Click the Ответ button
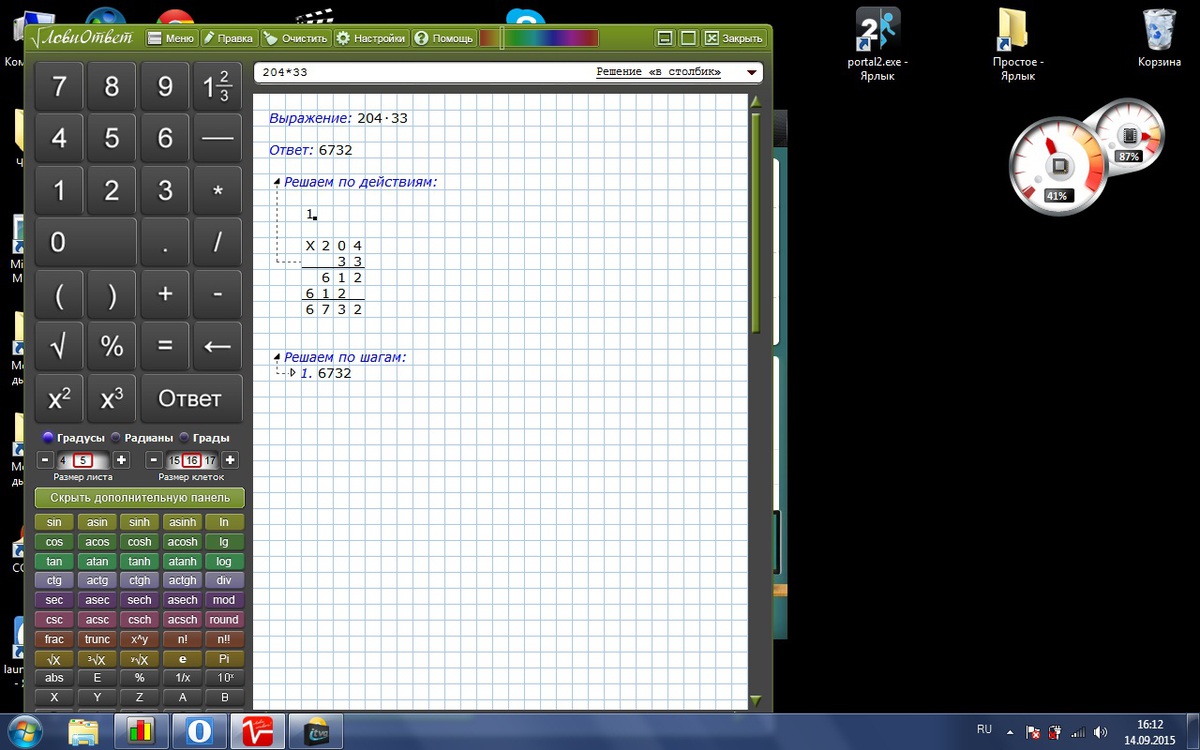Image resolution: width=1200 pixels, height=750 pixels. point(190,399)
